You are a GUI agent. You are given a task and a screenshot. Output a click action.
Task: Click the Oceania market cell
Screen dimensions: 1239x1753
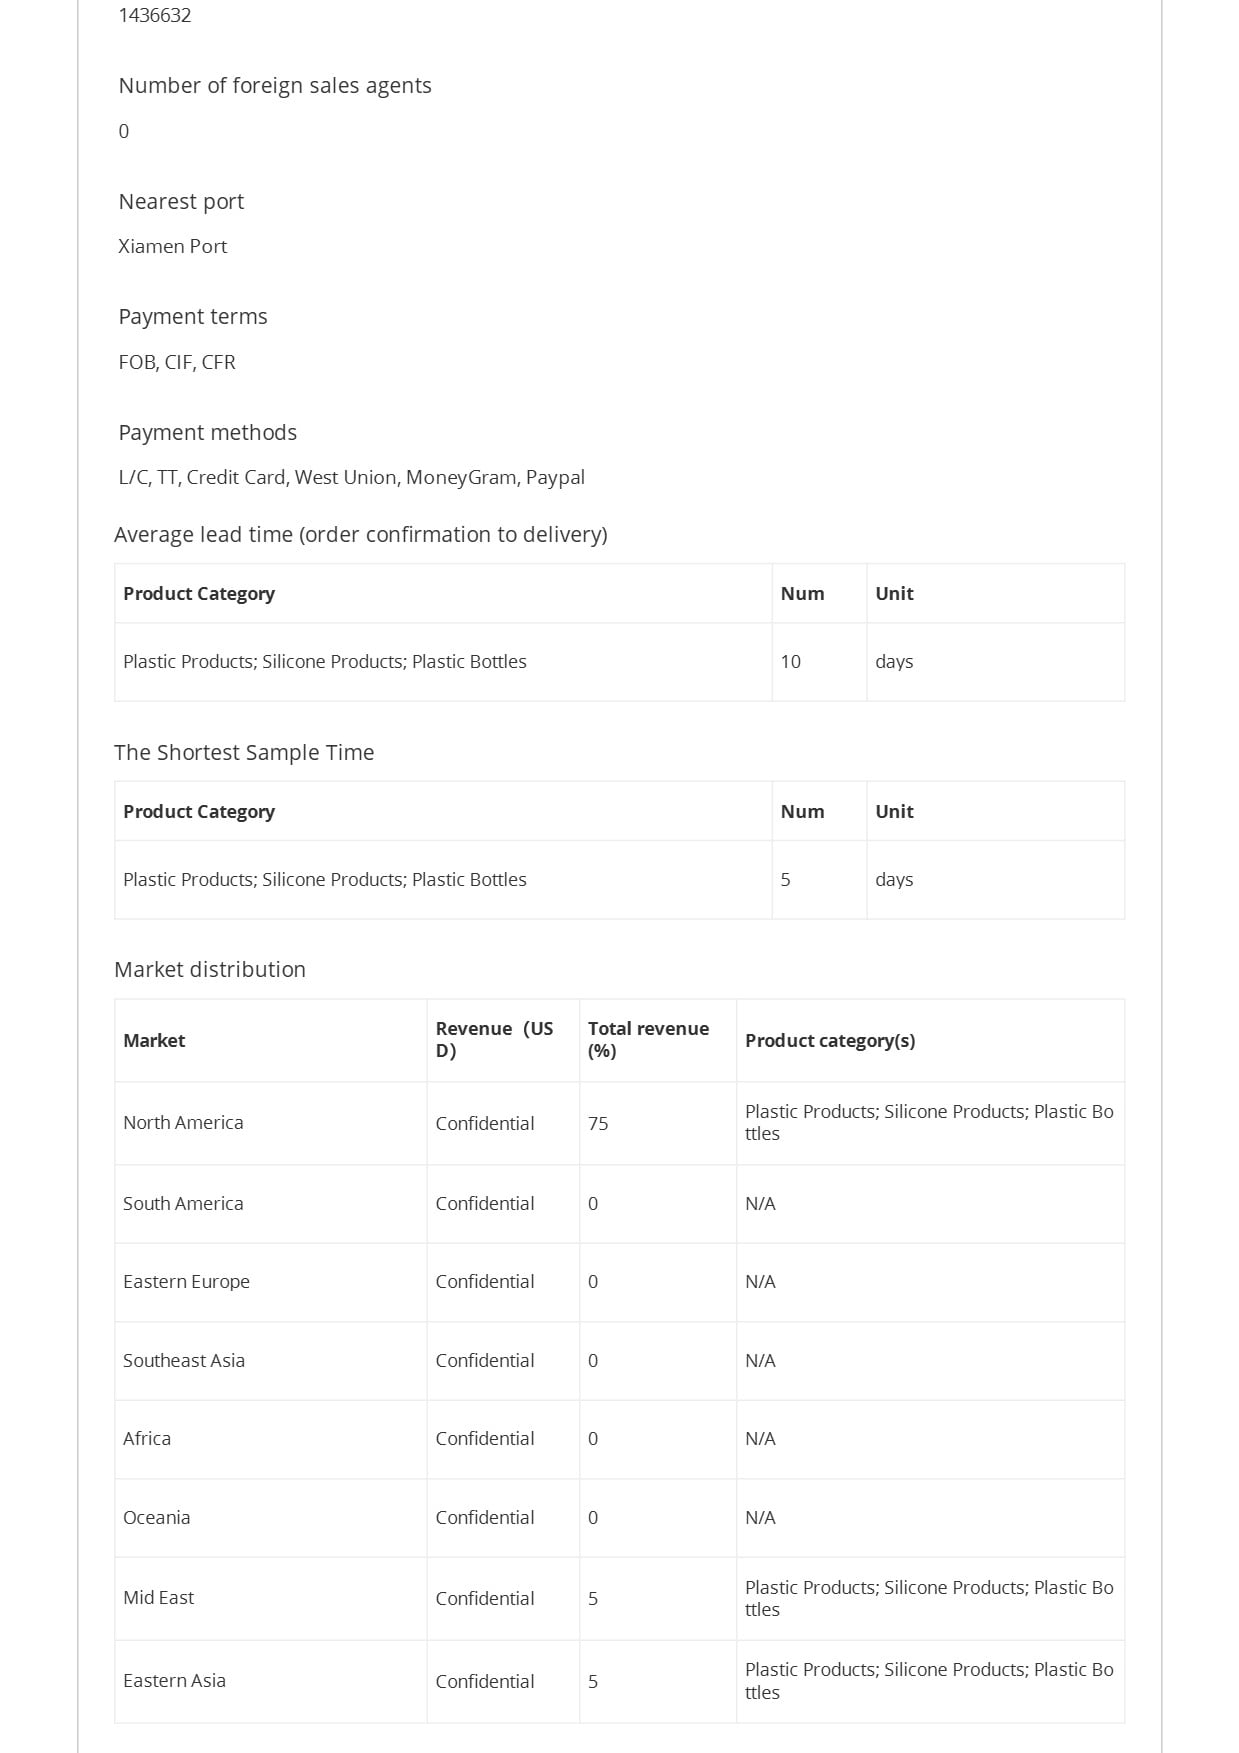(270, 1518)
